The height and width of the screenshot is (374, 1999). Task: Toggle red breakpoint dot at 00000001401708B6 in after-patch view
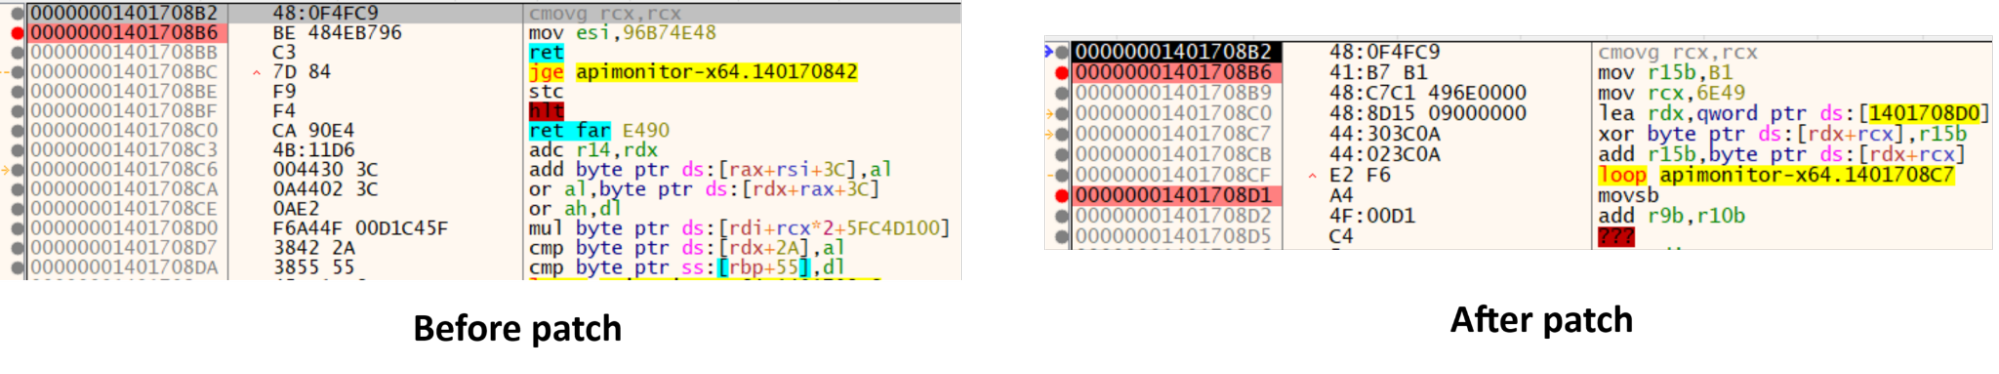[x=1061, y=73]
